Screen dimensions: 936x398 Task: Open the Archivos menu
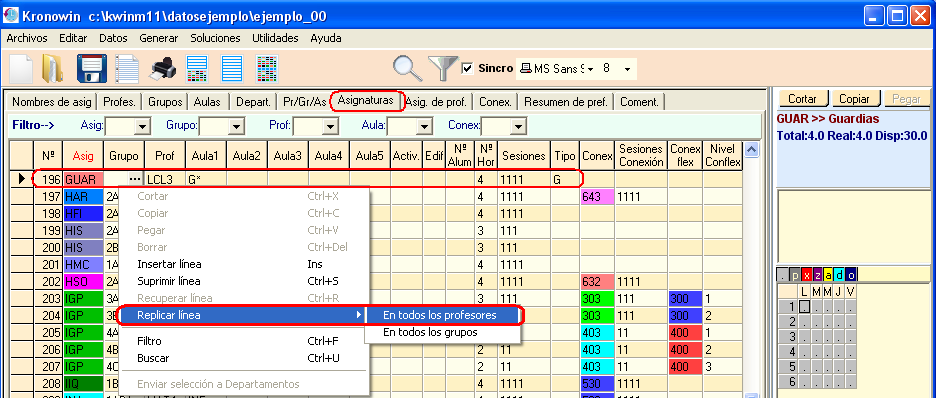click(27, 38)
